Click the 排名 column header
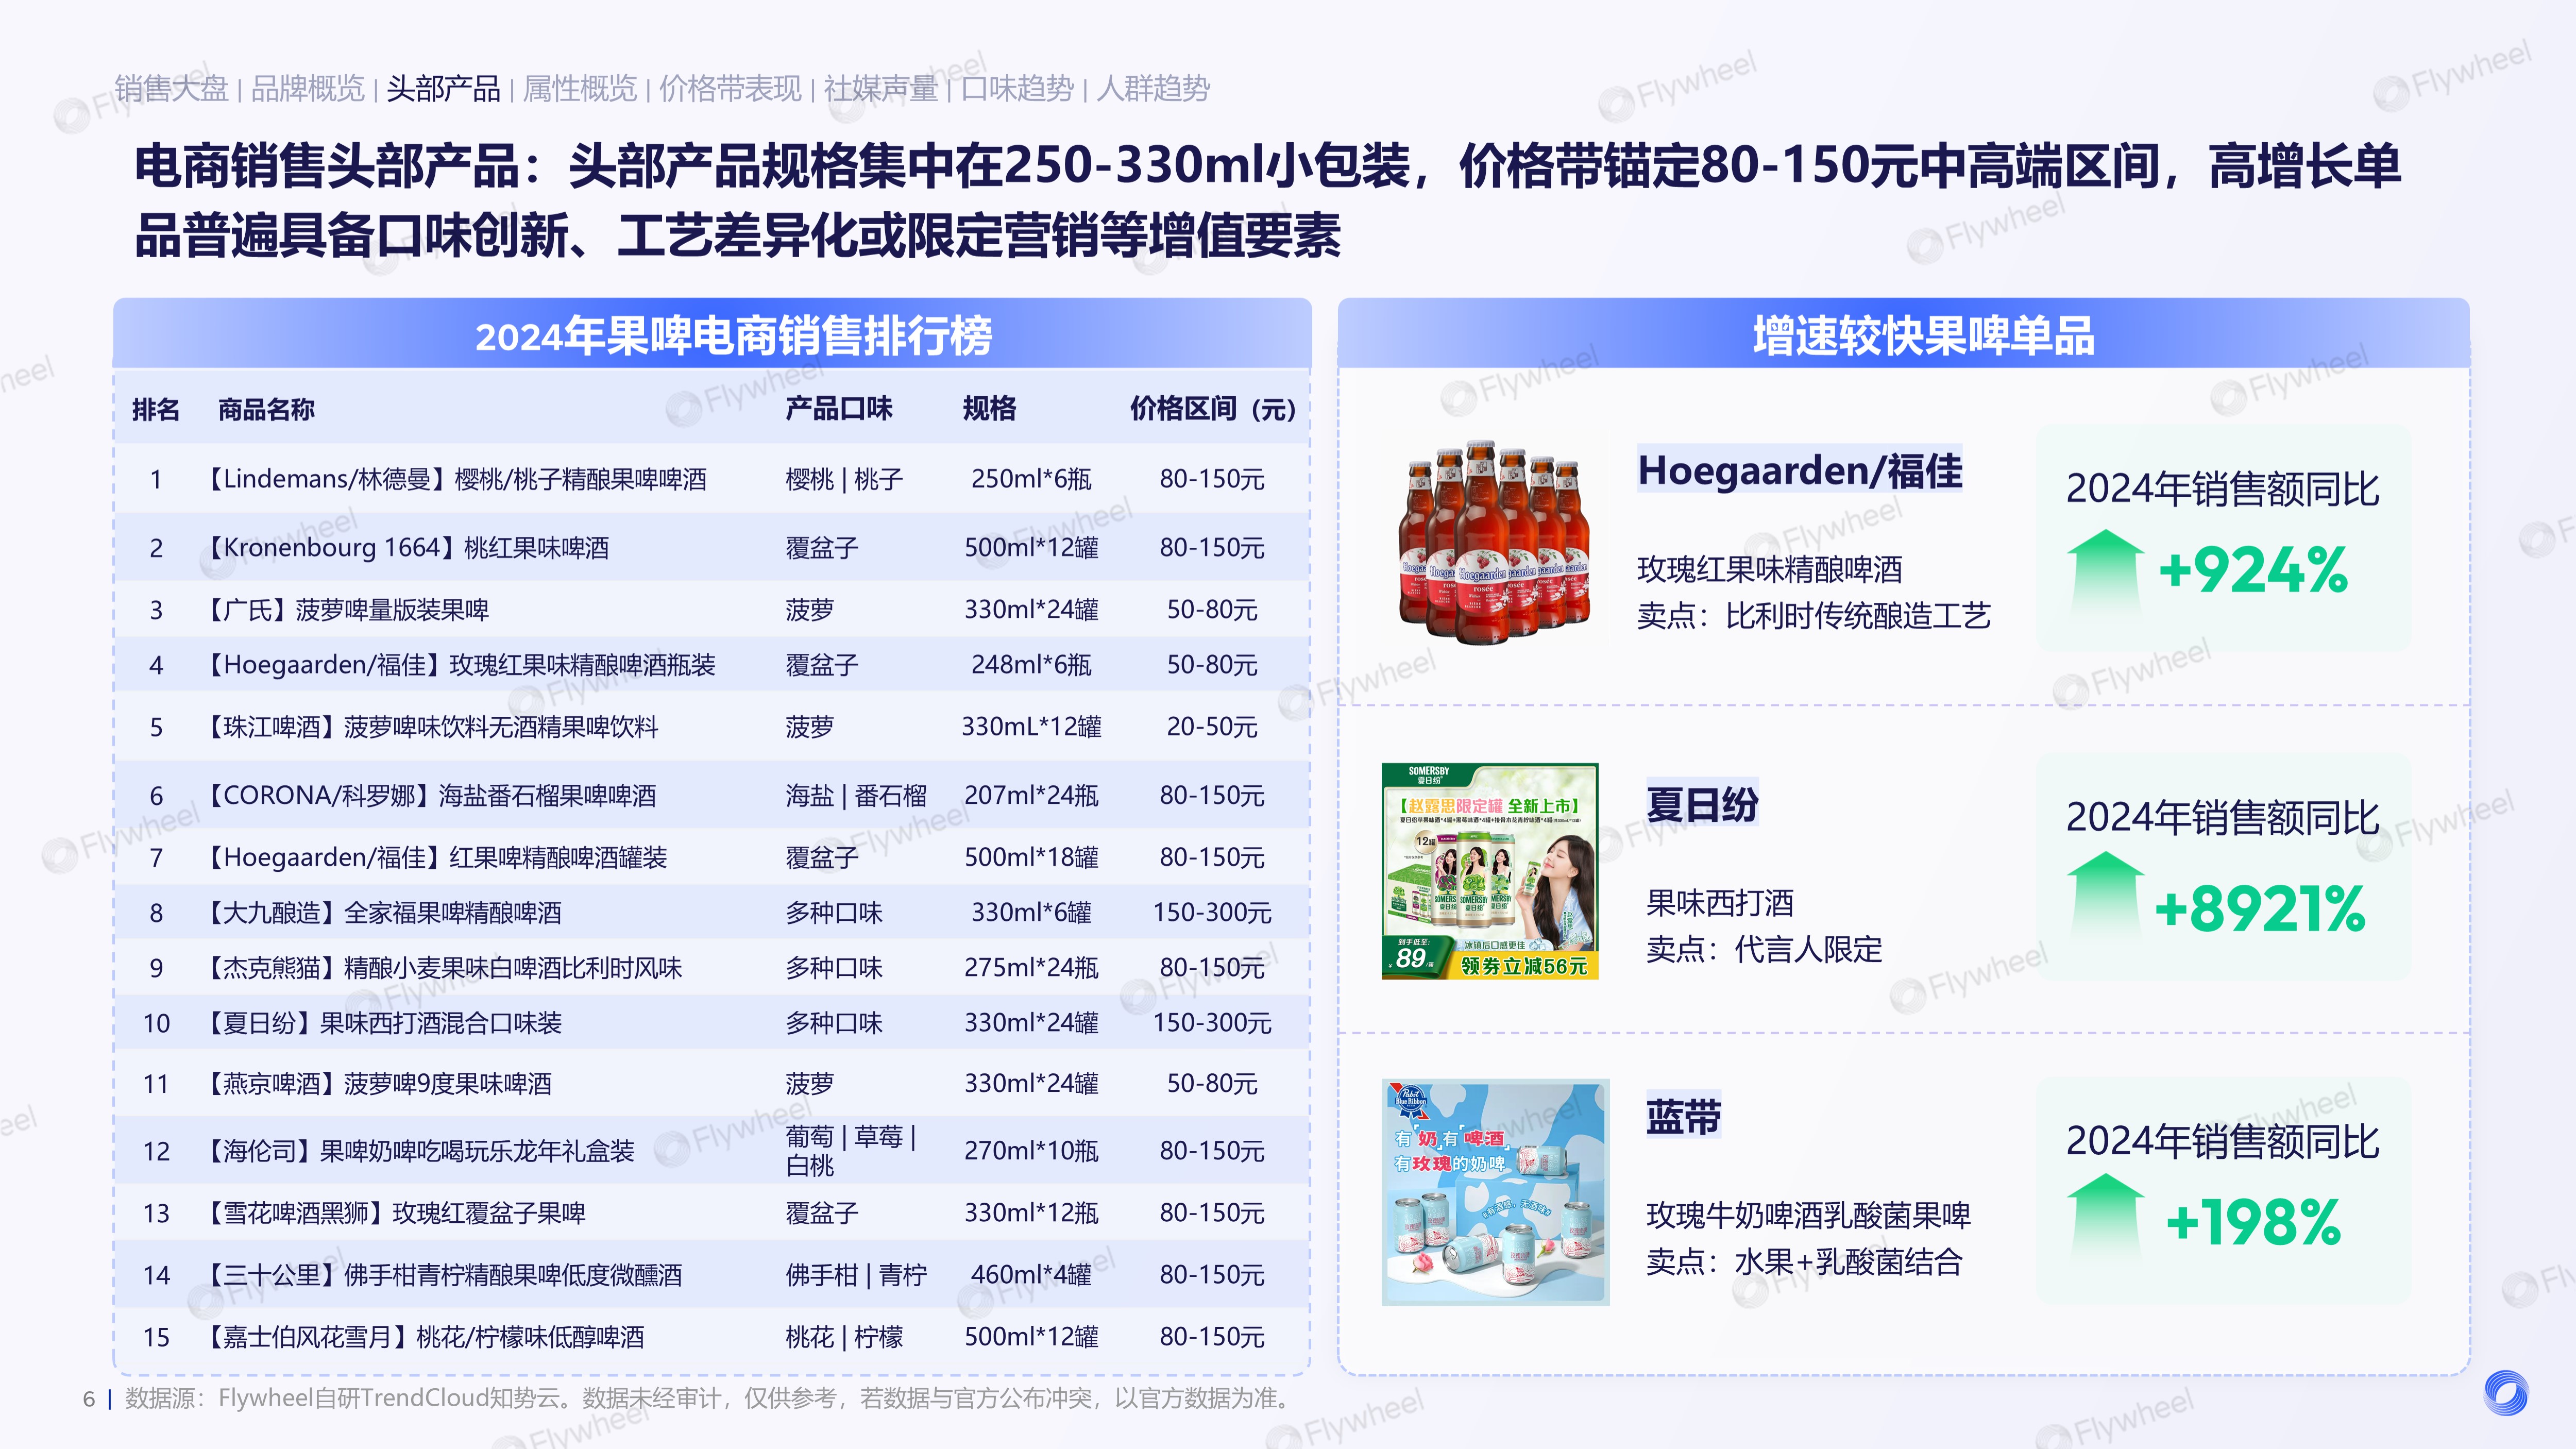The image size is (2576, 1449). 156,409
